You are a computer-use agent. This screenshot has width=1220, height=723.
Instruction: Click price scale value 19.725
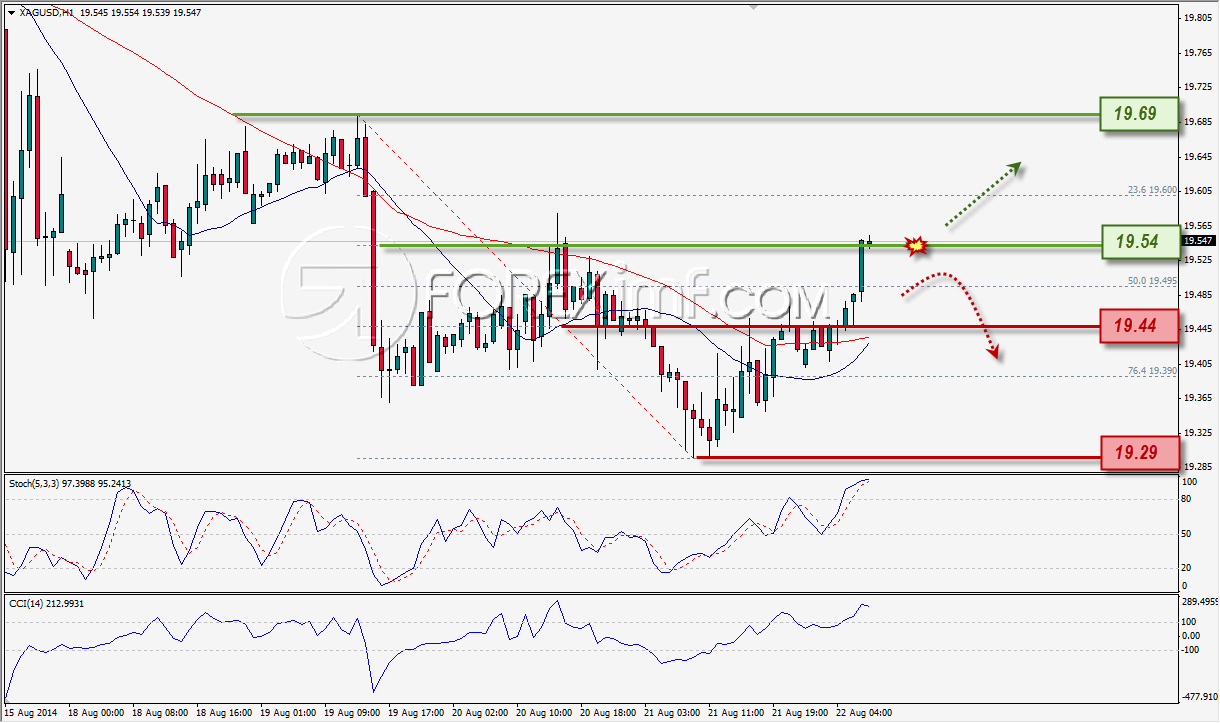point(1196,87)
